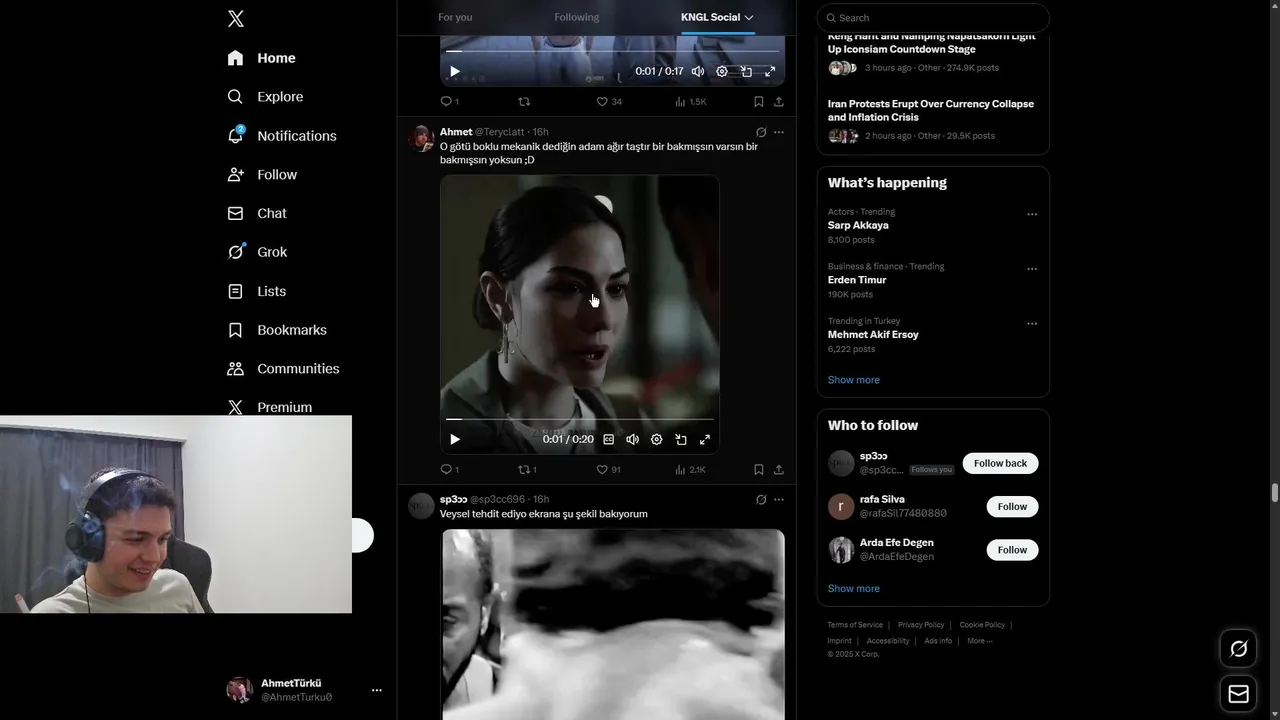The width and height of the screenshot is (1280, 720).
Task: Open more options on sp3cc post
Action: 779,500
